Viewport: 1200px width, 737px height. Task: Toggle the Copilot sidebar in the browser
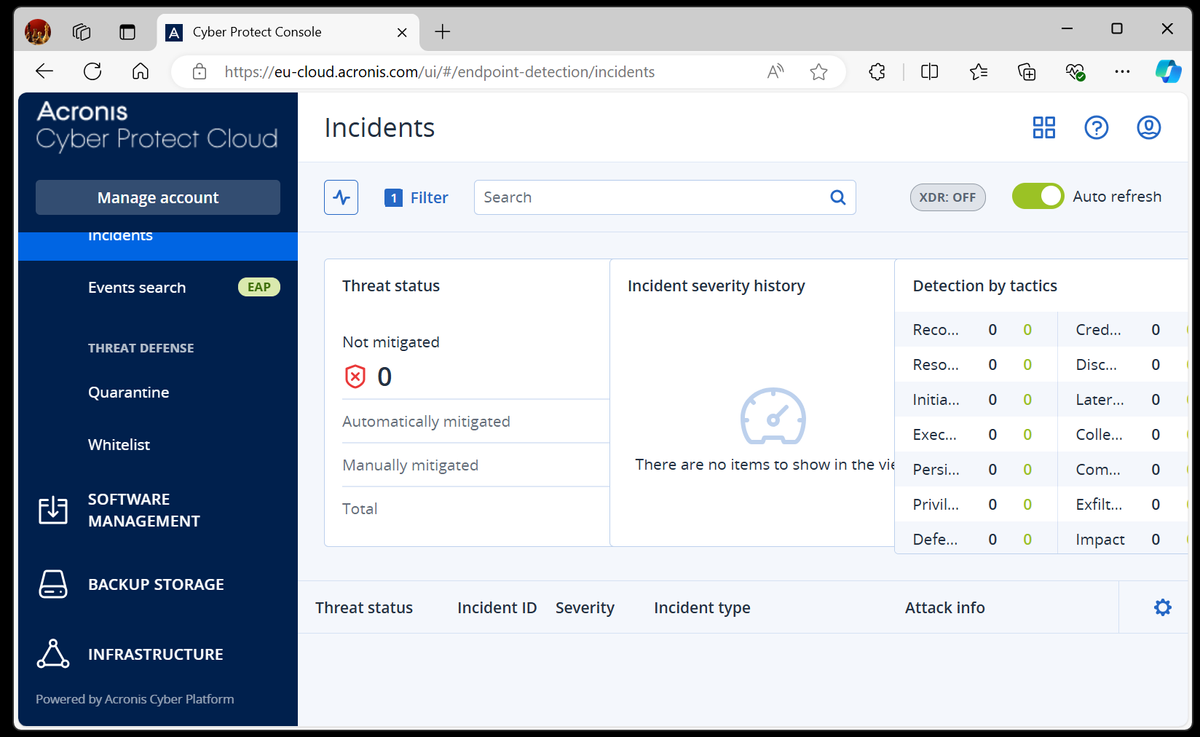pyautogui.click(x=1168, y=71)
